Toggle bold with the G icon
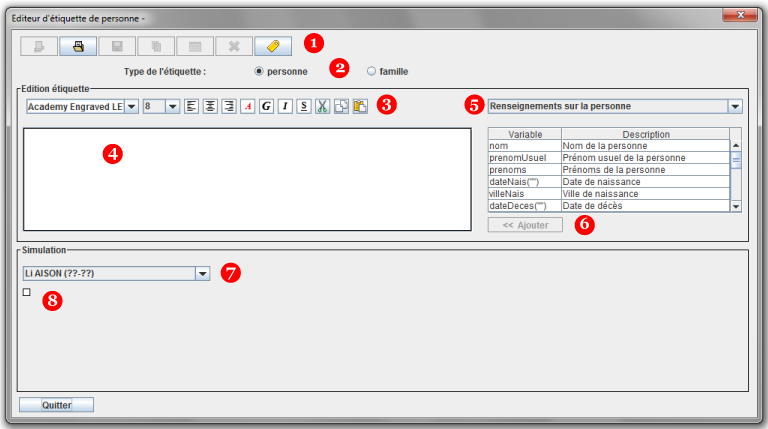This screenshot has height=429, width=768. 266,106
